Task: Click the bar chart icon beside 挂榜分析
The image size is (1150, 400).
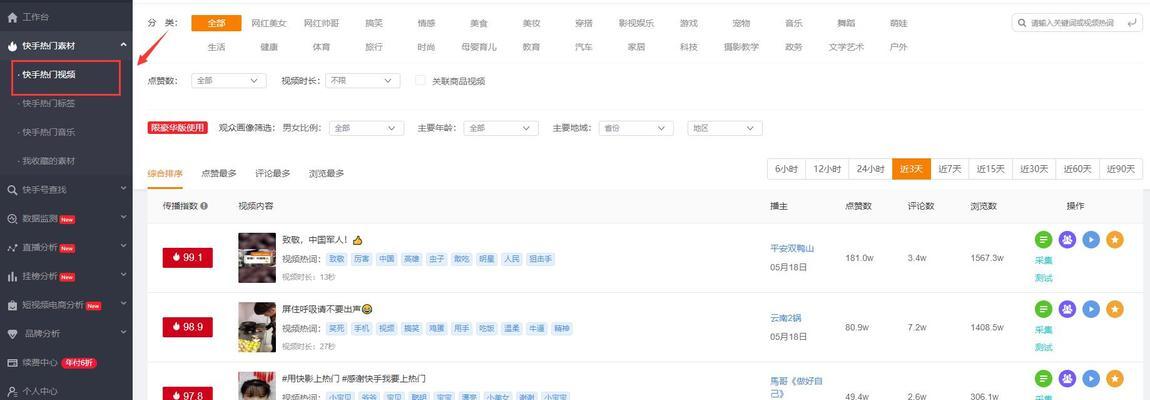Action: pyautogui.click(x=12, y=277)
